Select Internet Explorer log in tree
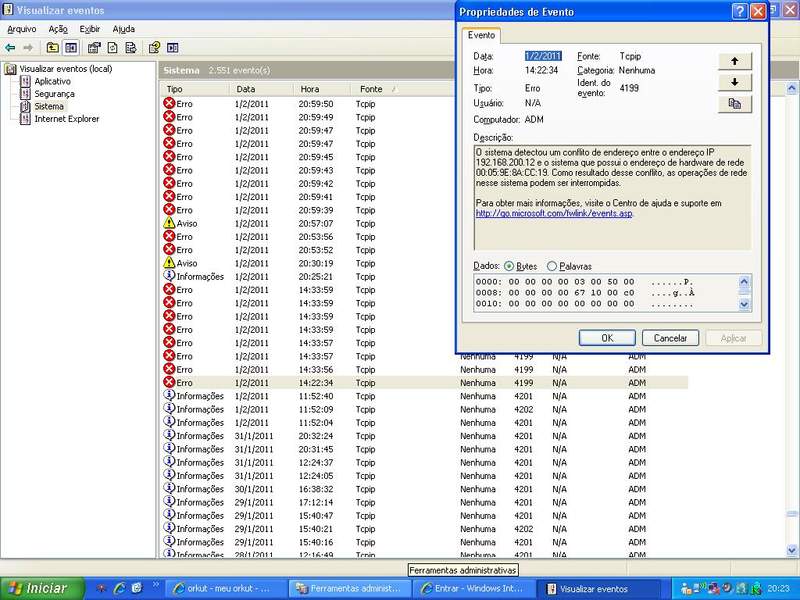 tap(66, 119)
